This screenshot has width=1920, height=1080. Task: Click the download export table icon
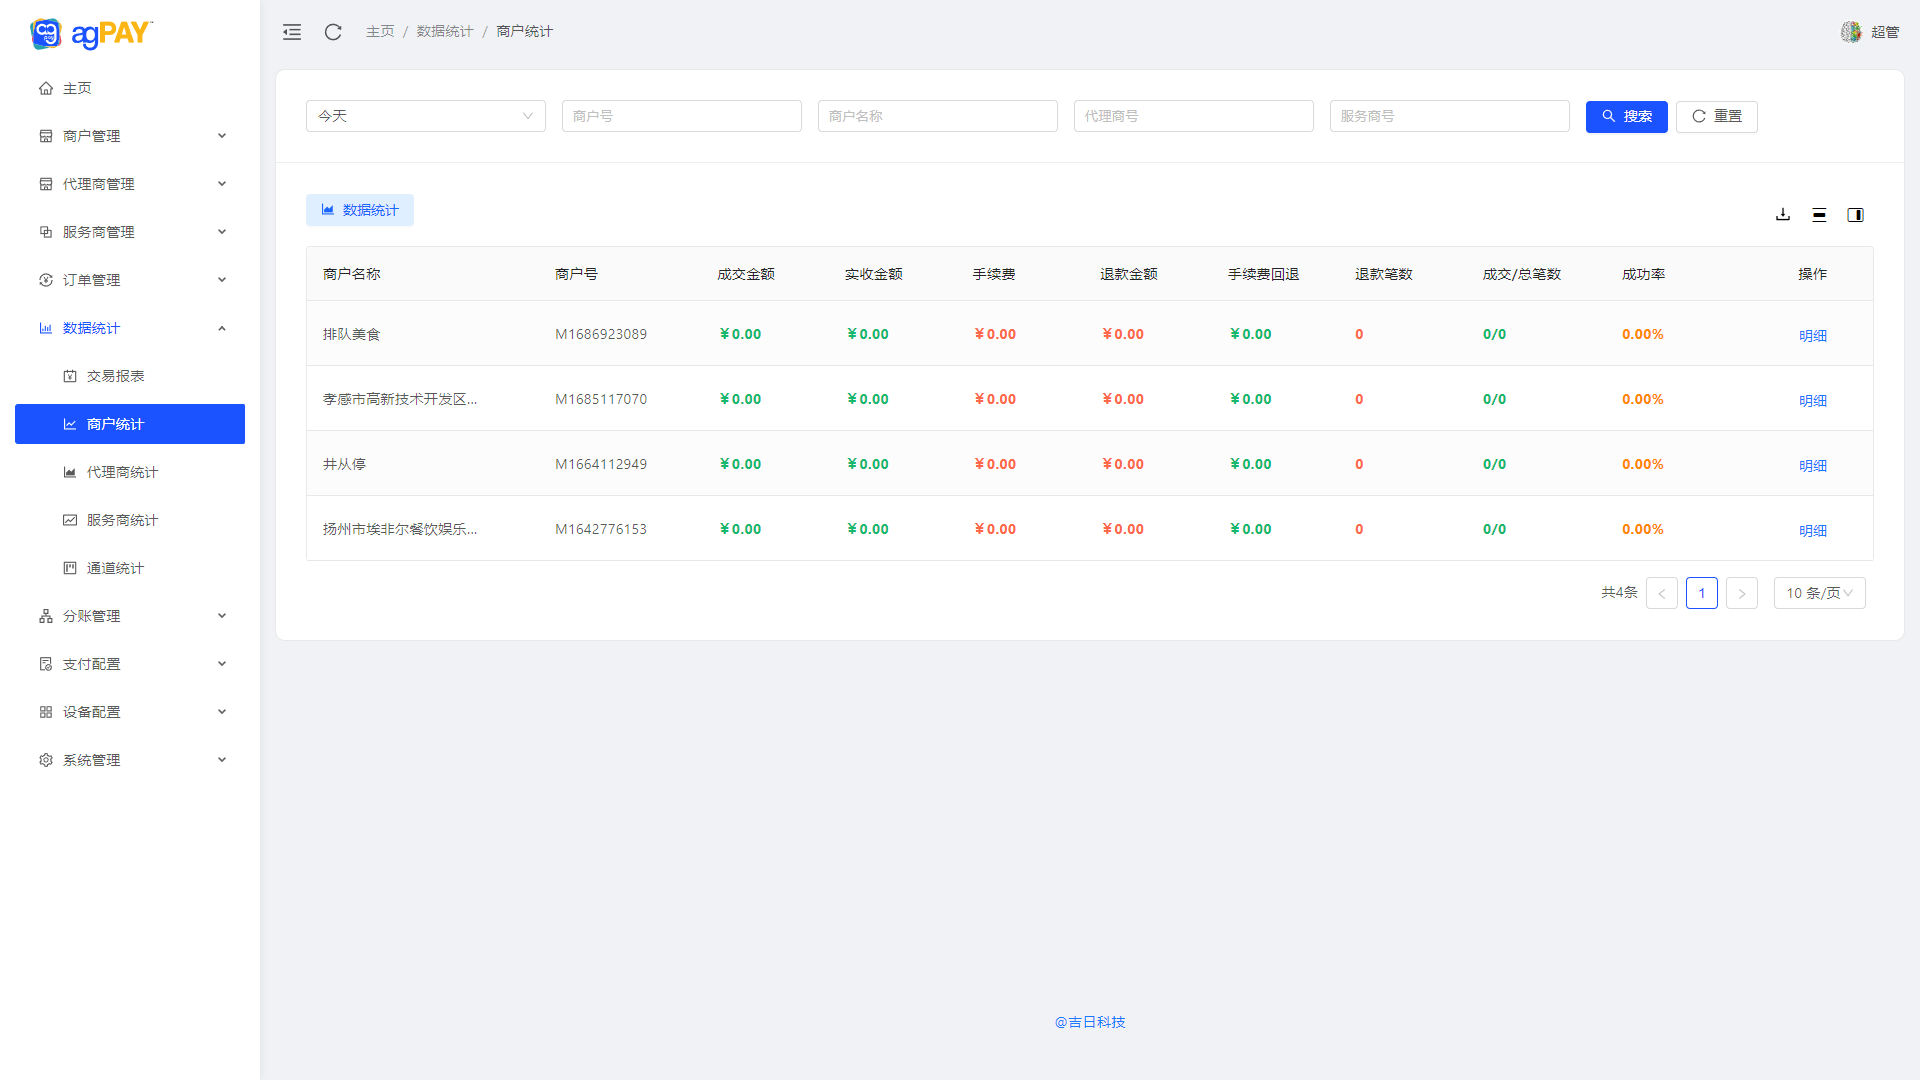tap(1783, 214)
